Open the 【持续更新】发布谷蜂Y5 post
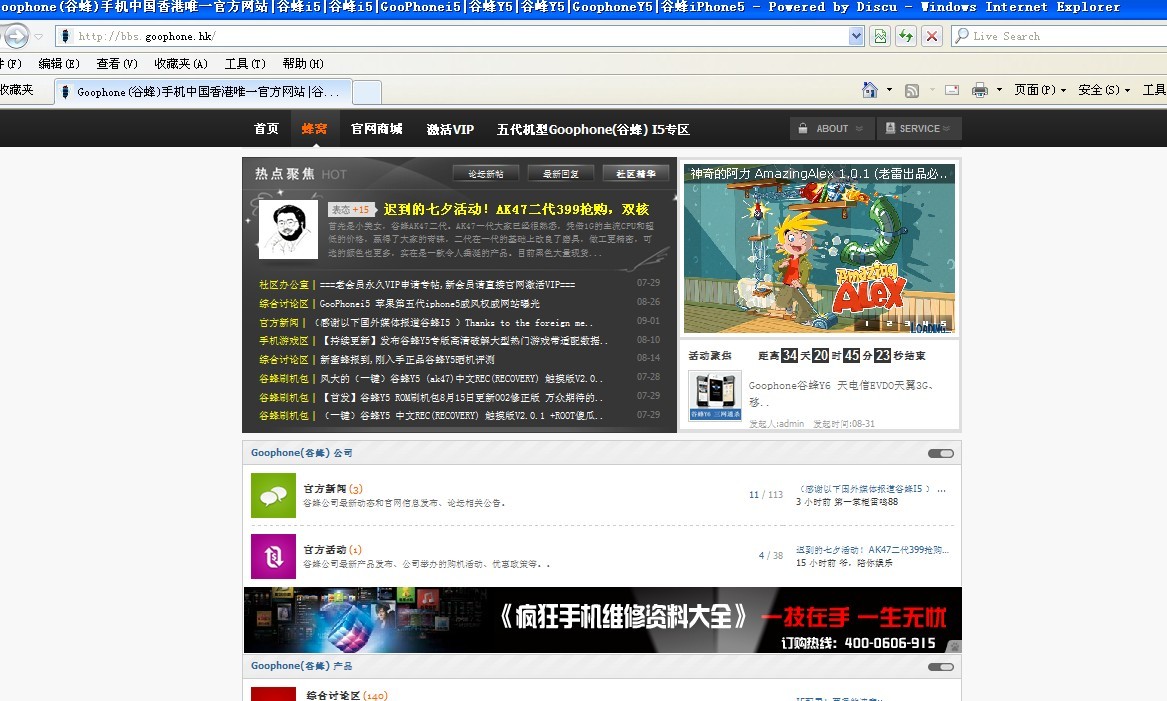The width and height of the screenshot is (1167, 701). pos(464,340)
